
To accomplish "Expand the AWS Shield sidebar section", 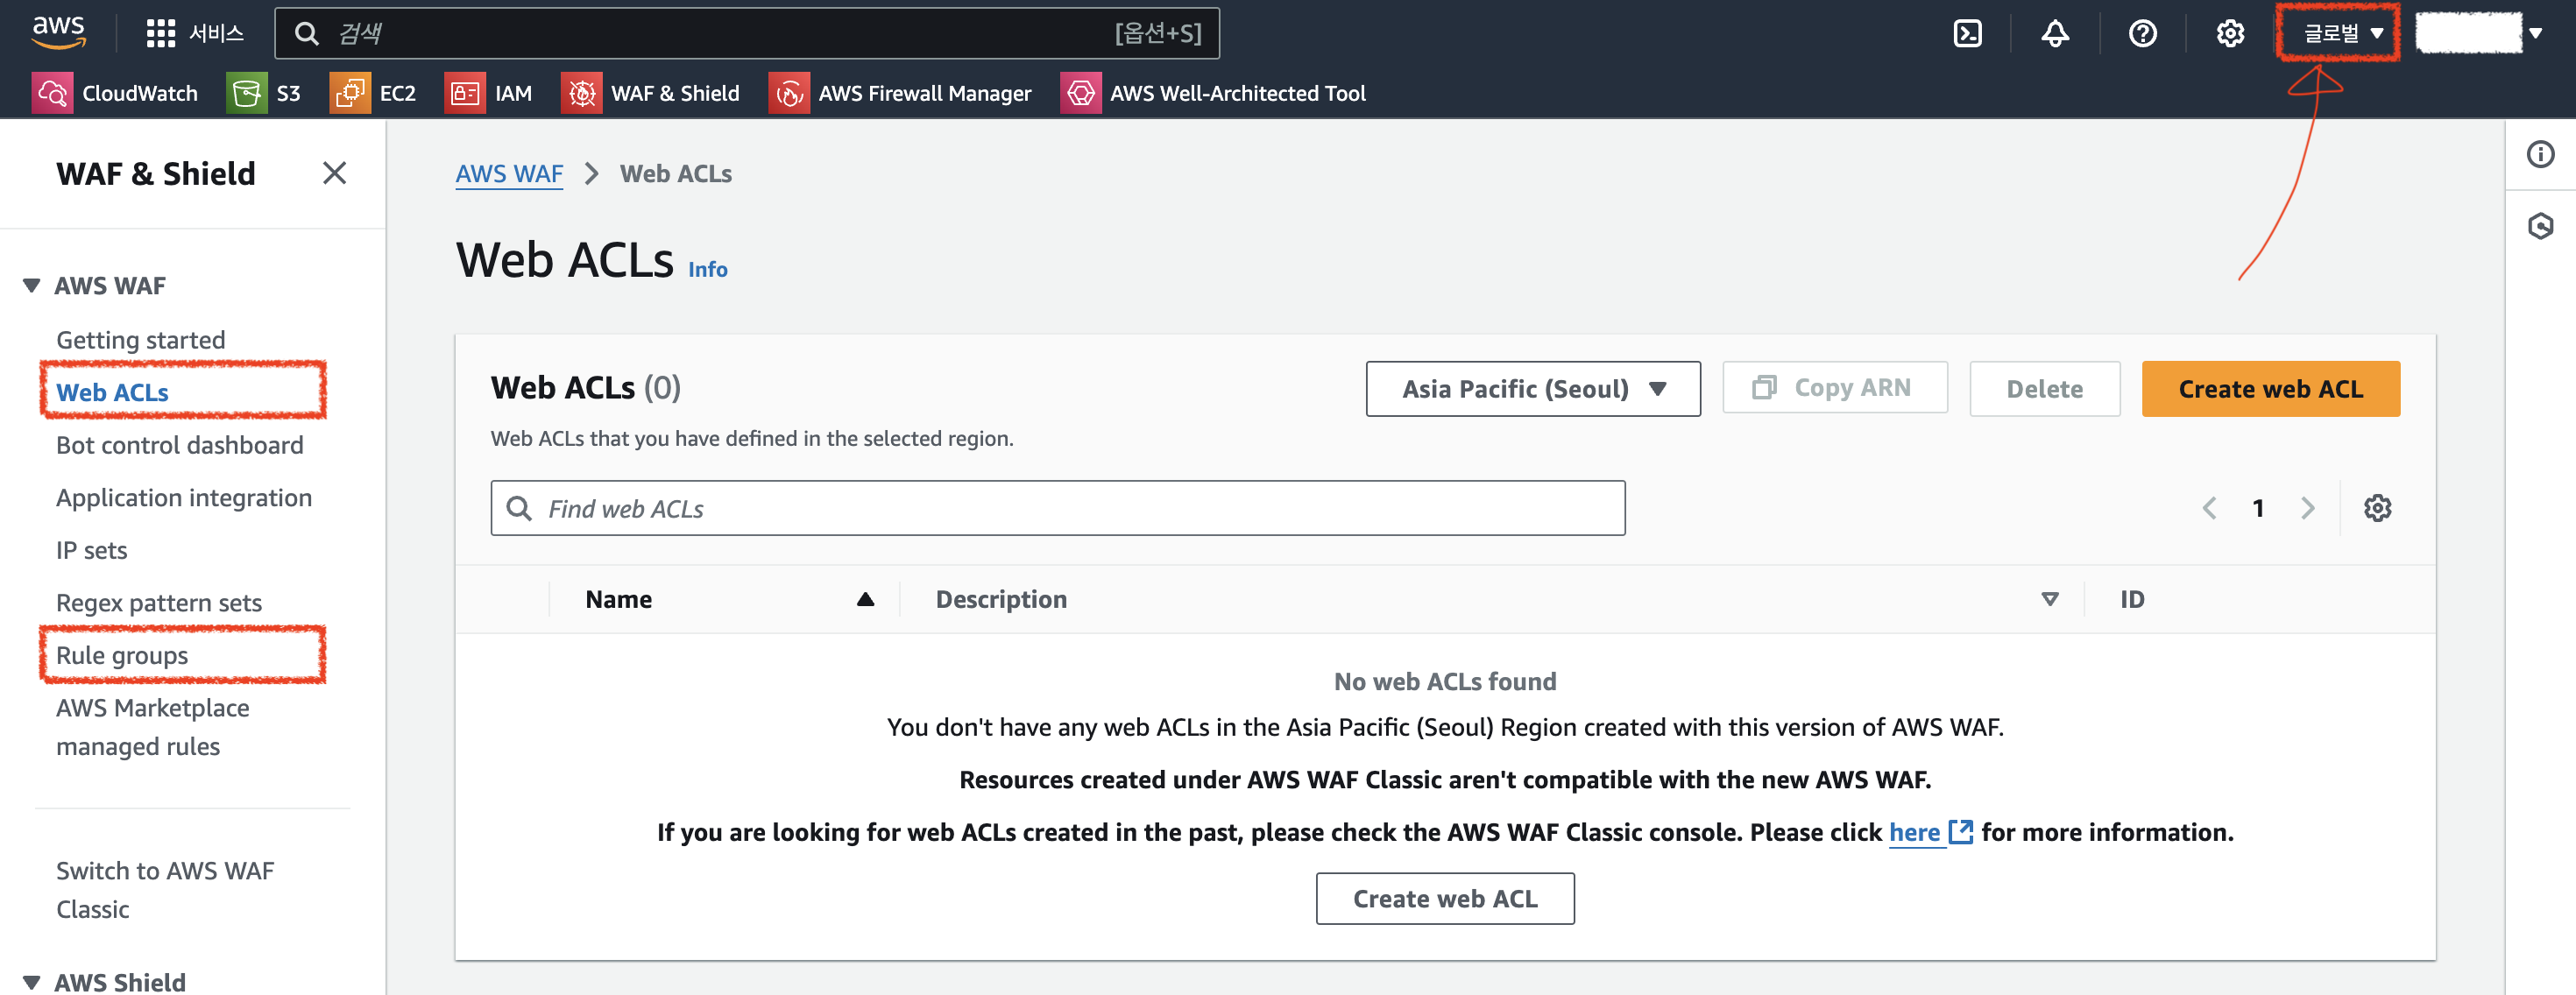I will [32, 982].
